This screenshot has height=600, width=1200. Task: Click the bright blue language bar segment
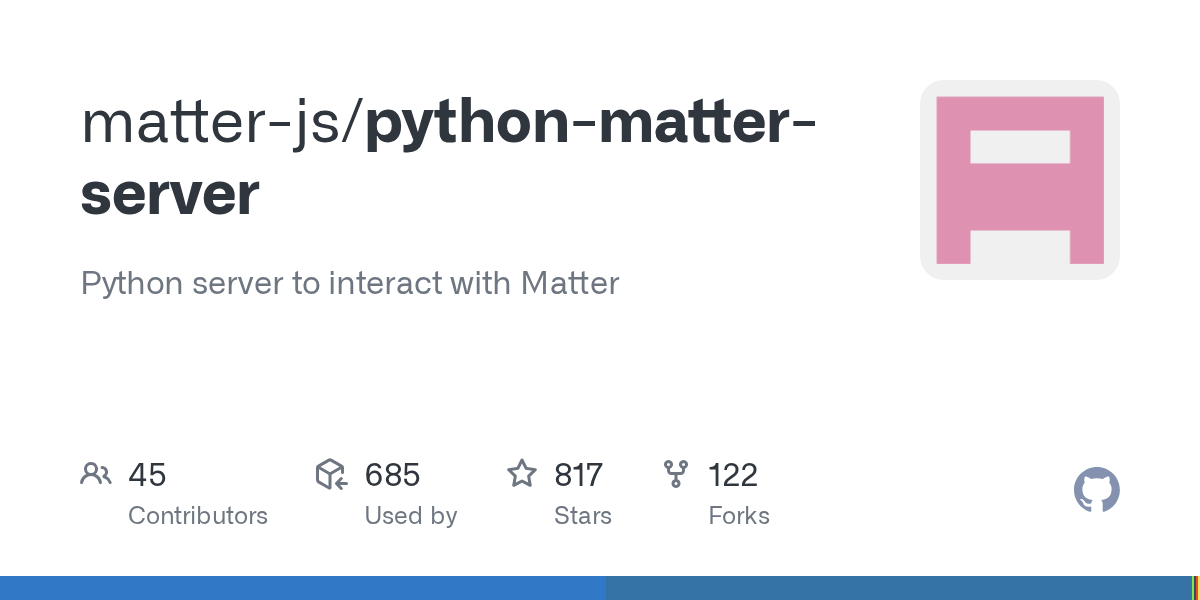click(x=302, y=588)
